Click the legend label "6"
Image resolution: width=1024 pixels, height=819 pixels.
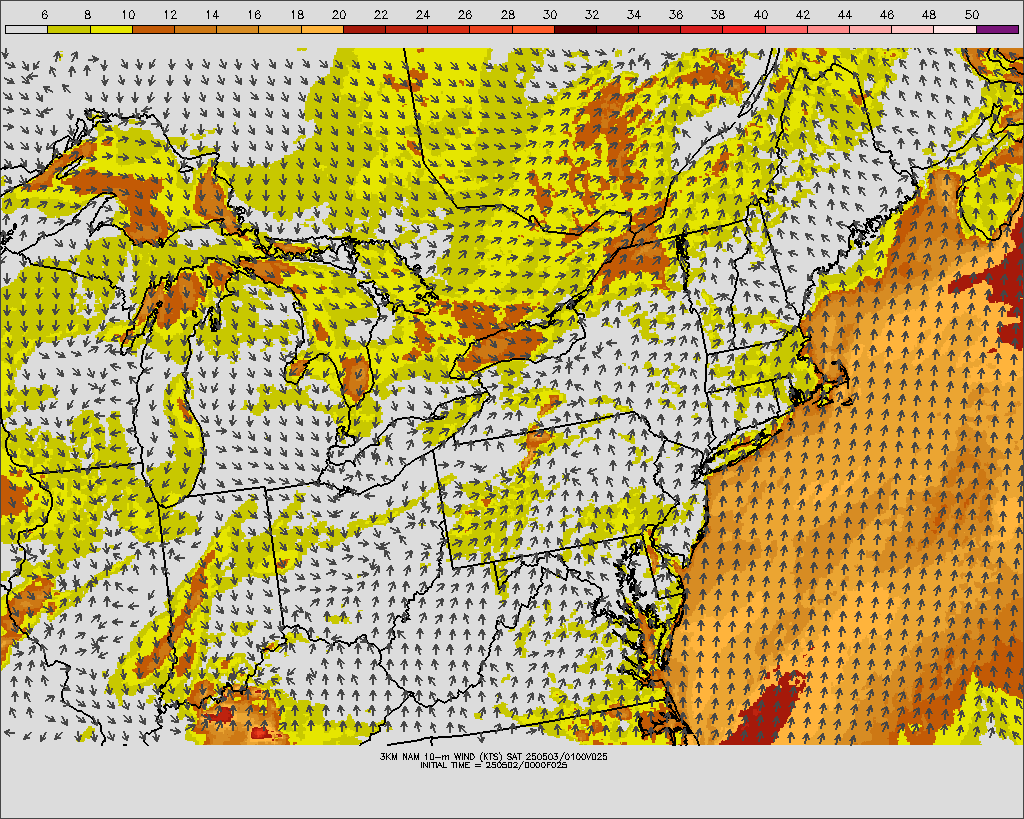44,14
